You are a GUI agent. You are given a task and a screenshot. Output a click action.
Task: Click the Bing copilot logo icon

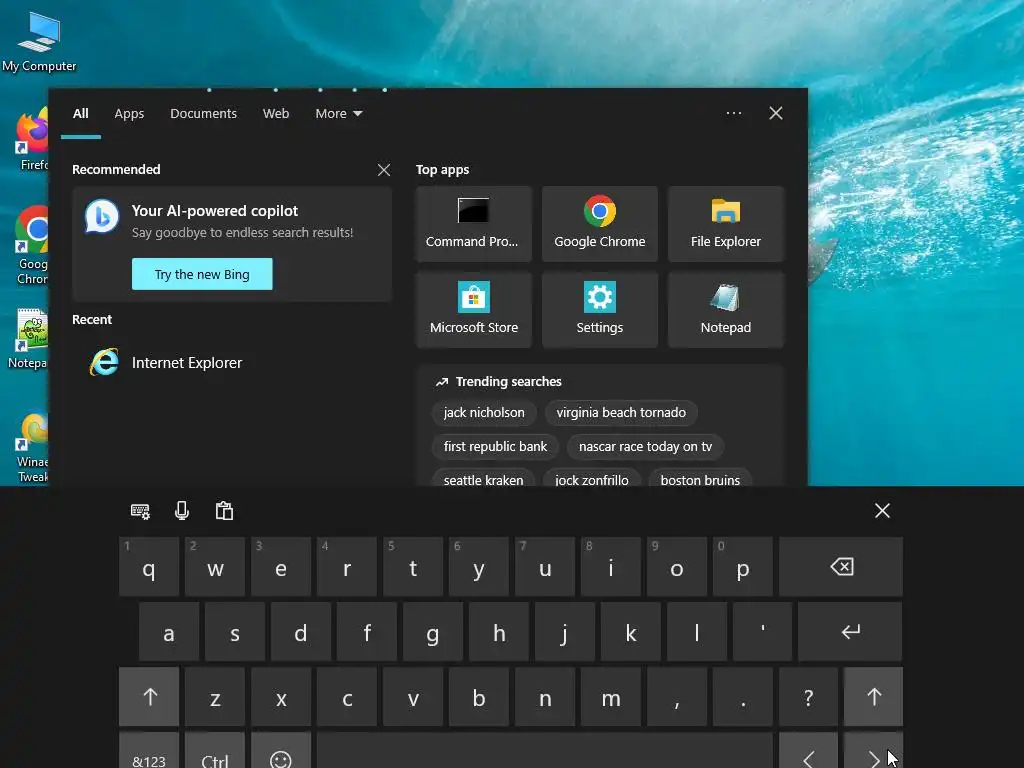(x=102, y=216)
